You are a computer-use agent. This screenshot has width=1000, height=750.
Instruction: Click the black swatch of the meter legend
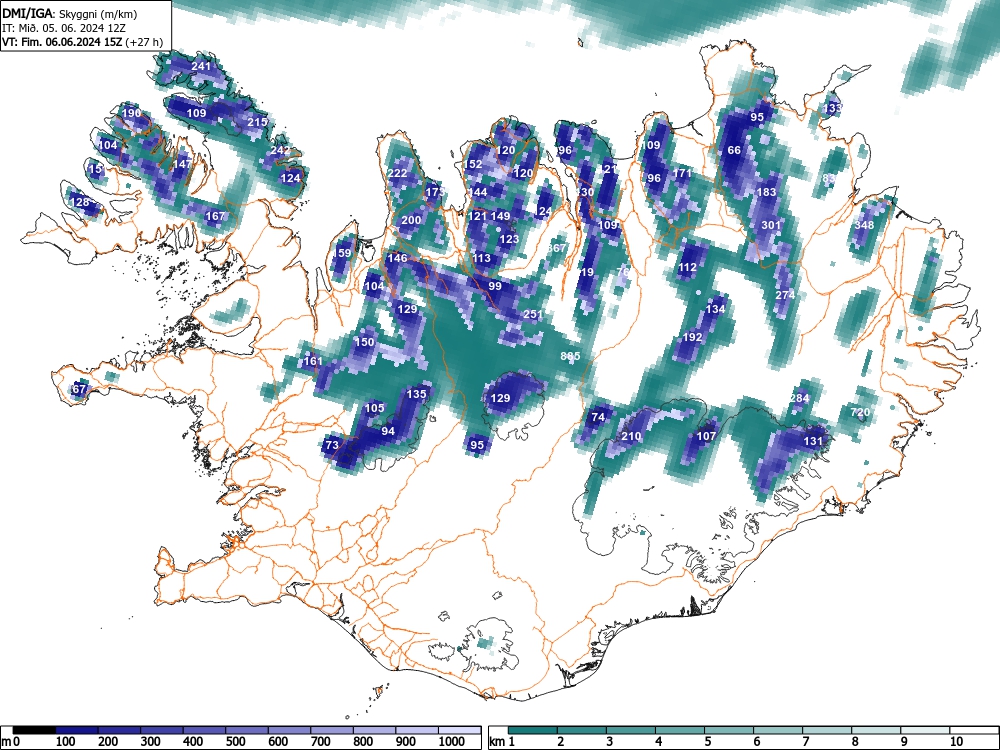click(x=34, y=730)
